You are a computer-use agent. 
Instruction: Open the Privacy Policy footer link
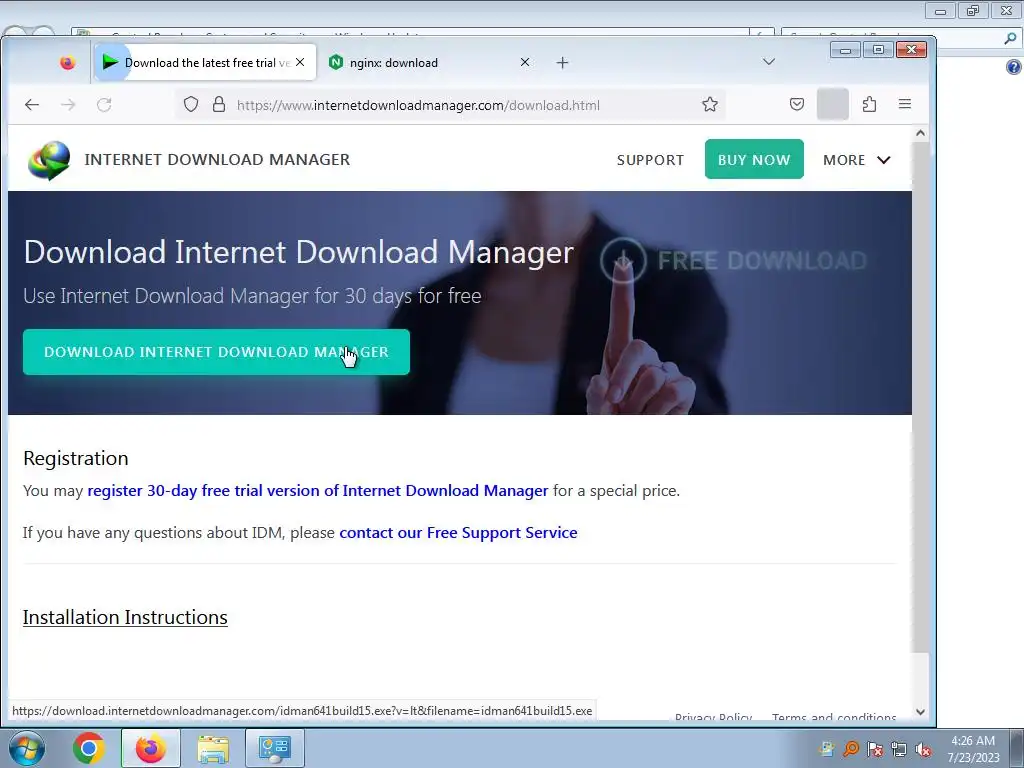[x=713, y=717]
